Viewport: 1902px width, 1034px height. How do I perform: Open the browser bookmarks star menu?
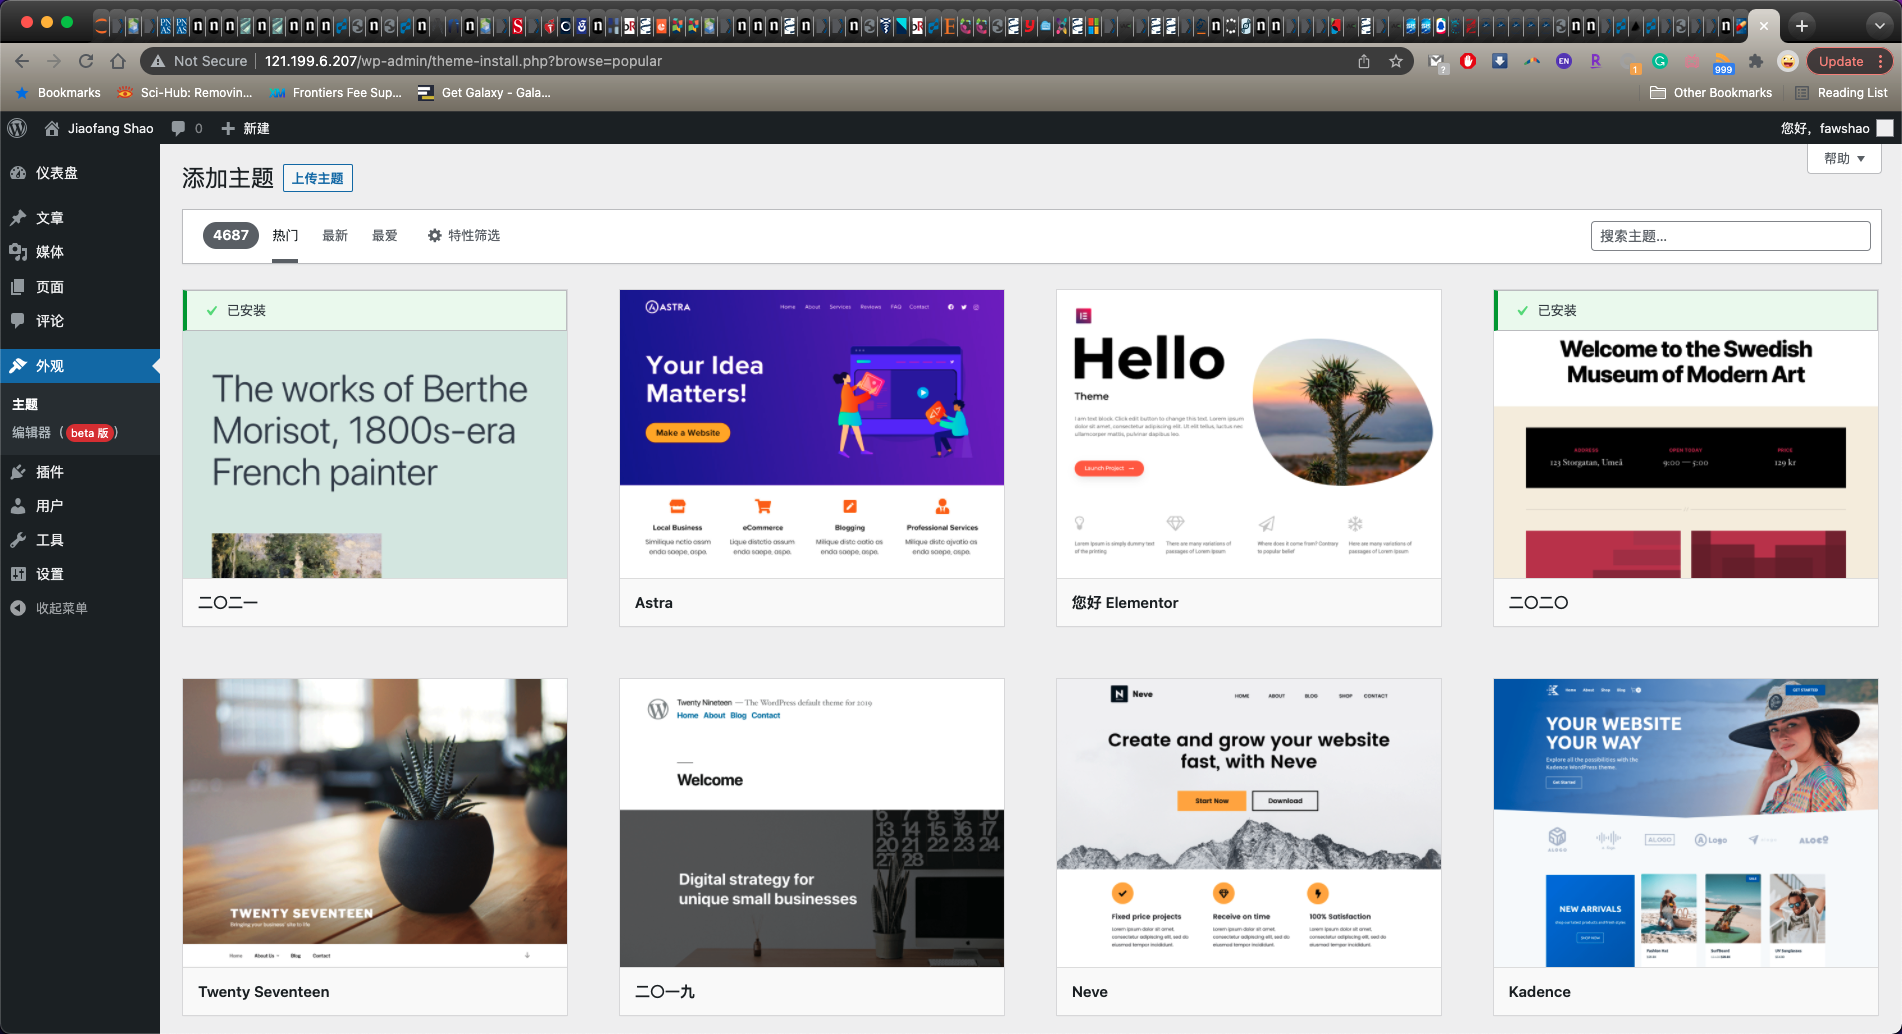pos(1396,61)
